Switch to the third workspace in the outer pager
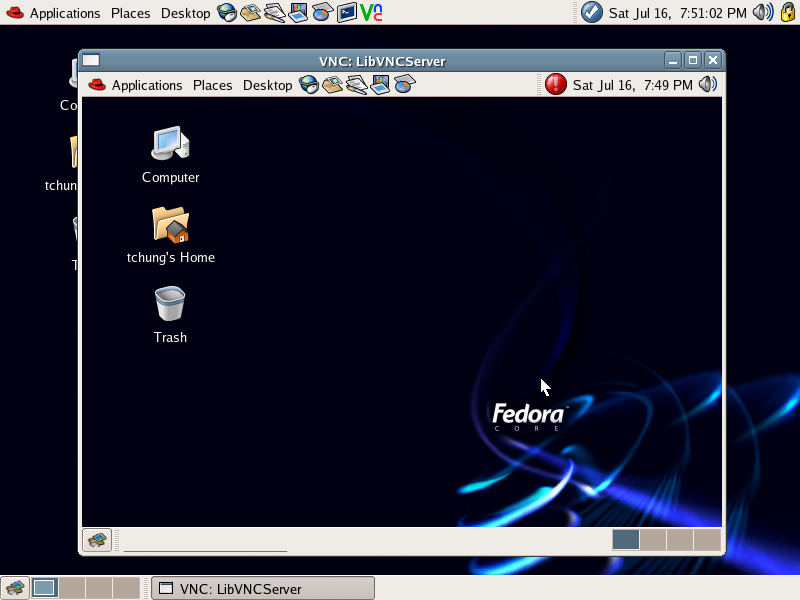This screenshot has width=800, height=600. coord(98,588)
